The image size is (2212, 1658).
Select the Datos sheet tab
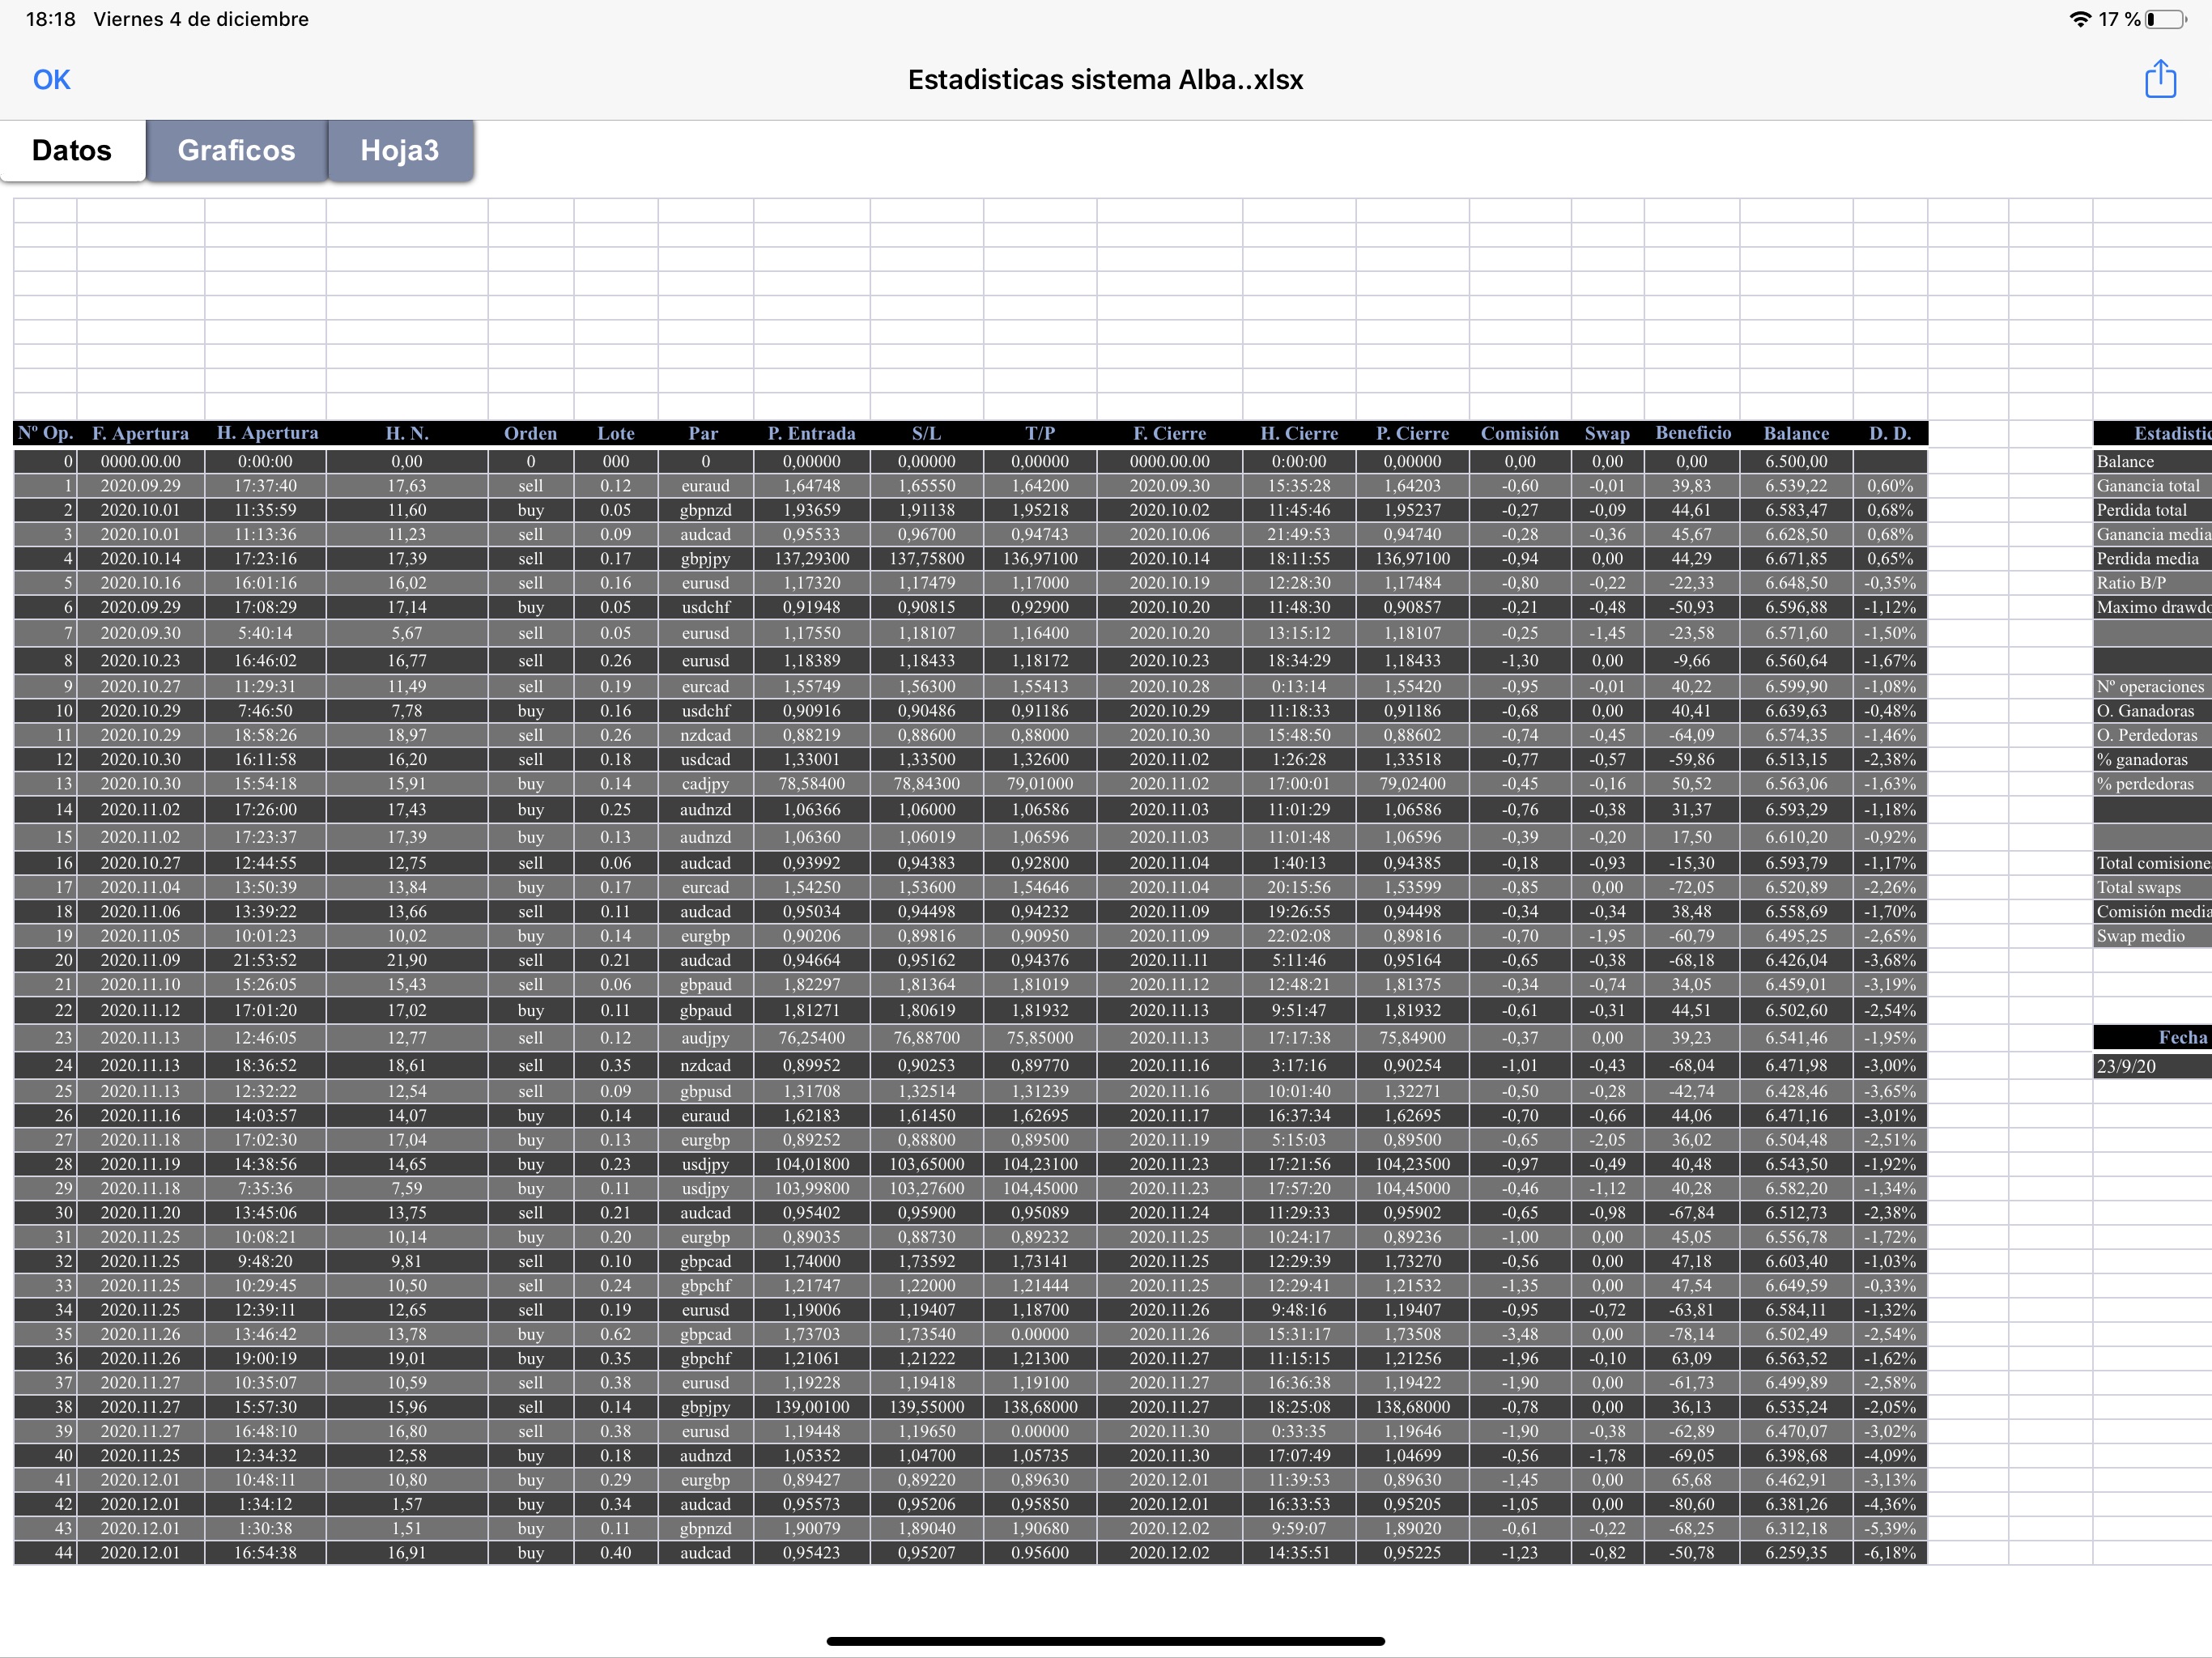[72, 150]
